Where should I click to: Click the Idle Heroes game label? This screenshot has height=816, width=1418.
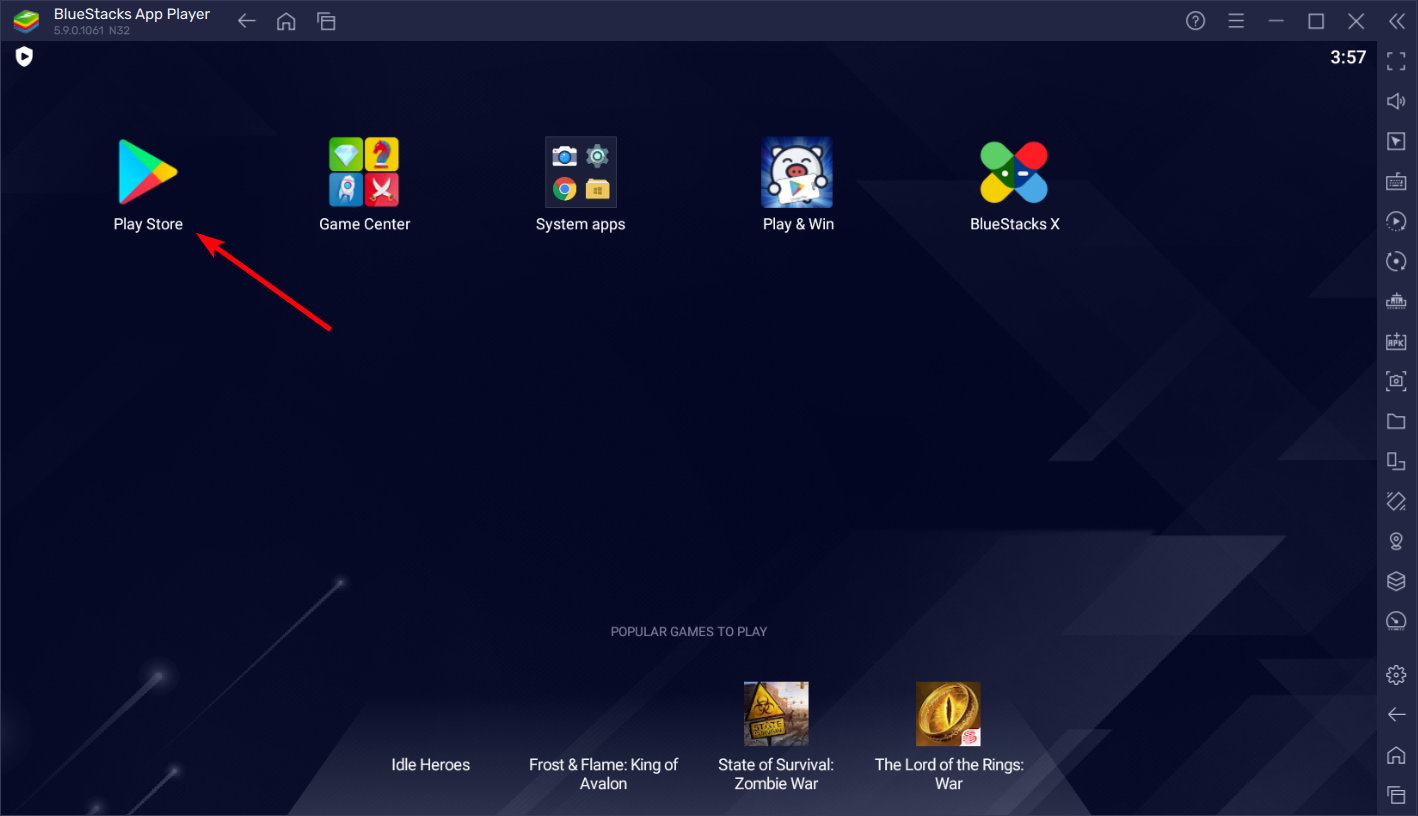(x=431, y=765)
